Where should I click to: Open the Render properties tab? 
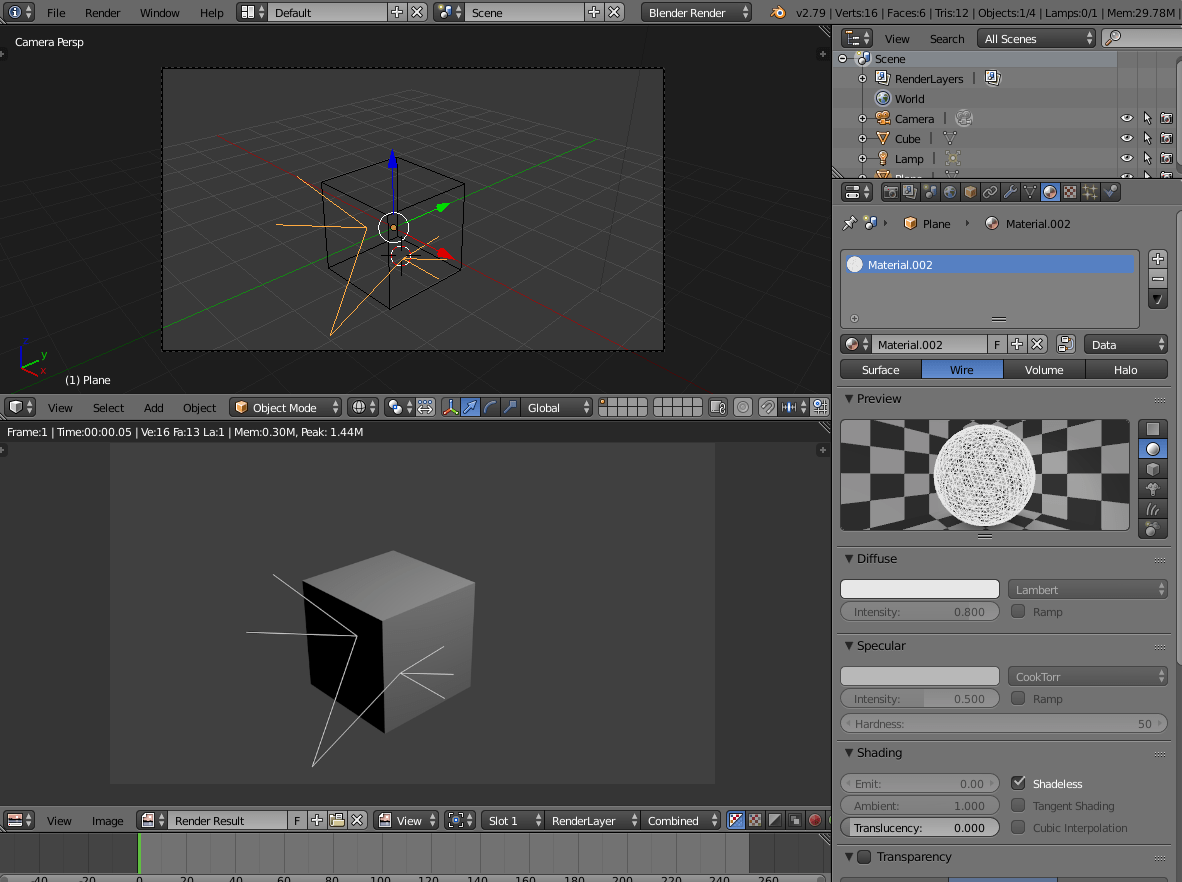[891, 191]
